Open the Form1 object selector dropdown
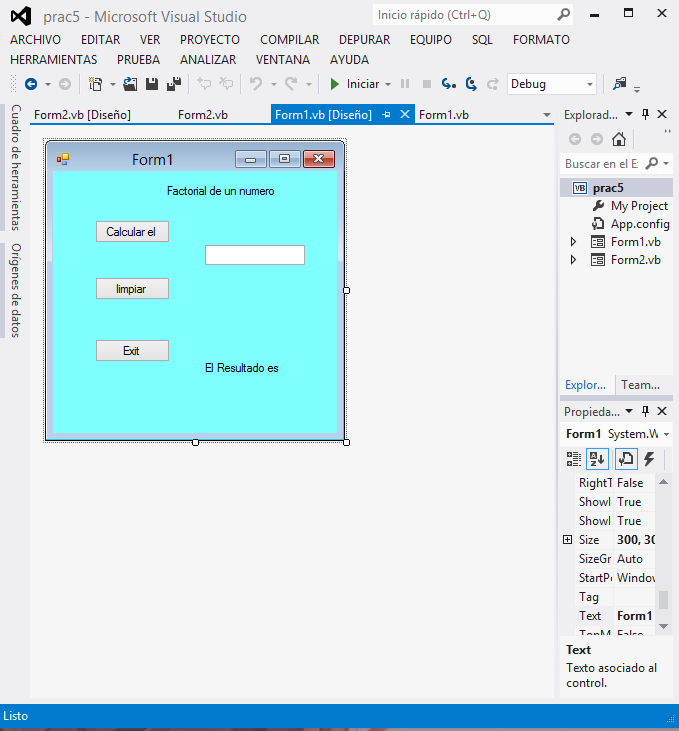Image resolution: width=679 pixels, height=731 pixels. point(666,434)
